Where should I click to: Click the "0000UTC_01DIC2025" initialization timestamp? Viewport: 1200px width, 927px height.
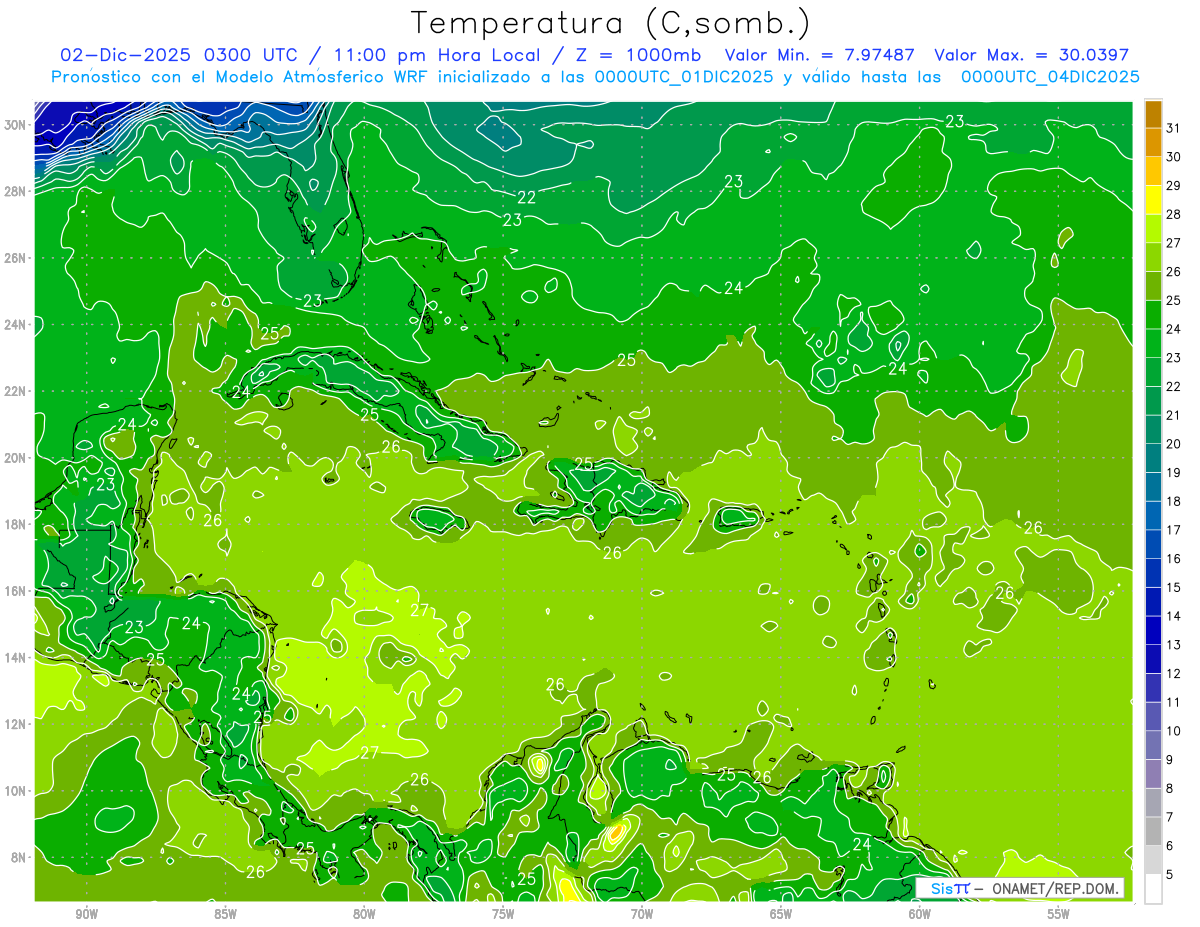click(x=684, y=77)
